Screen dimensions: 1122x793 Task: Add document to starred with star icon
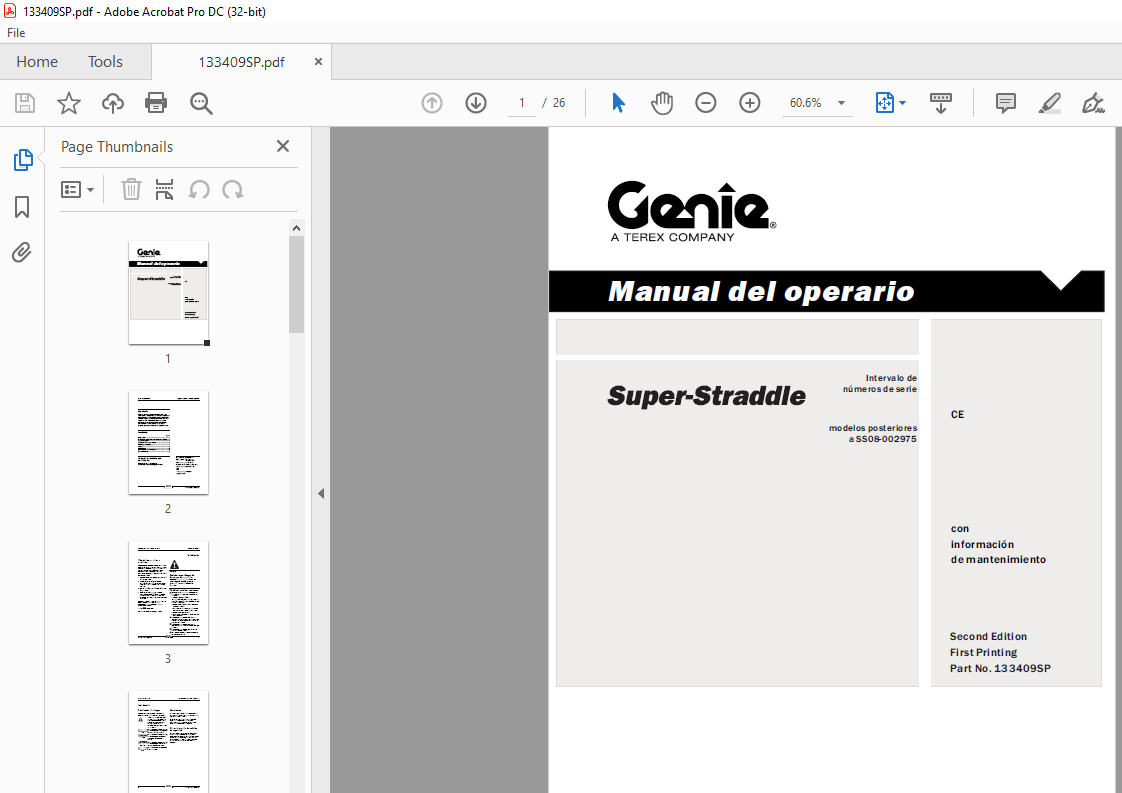(x=69, y=103)
